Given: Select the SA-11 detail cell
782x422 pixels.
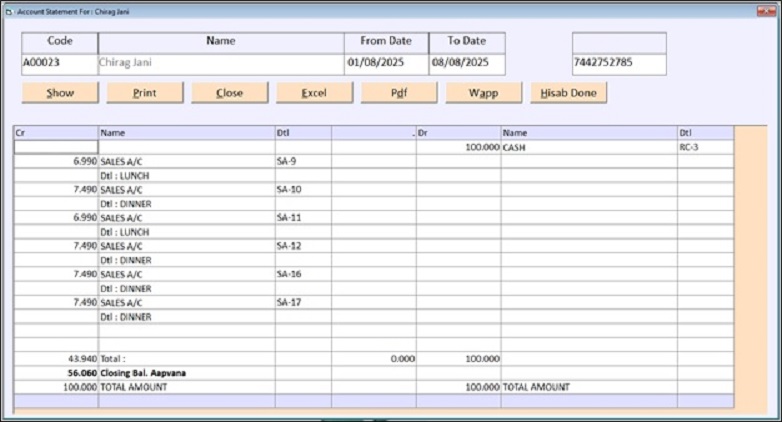Looking at the screenshot, I should tap(303, 217).
